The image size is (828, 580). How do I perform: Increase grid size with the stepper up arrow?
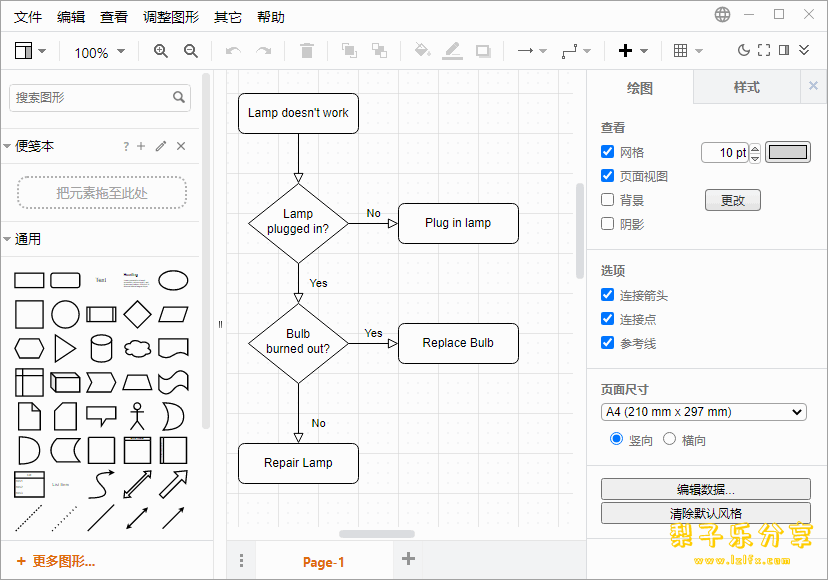(755, 148)
